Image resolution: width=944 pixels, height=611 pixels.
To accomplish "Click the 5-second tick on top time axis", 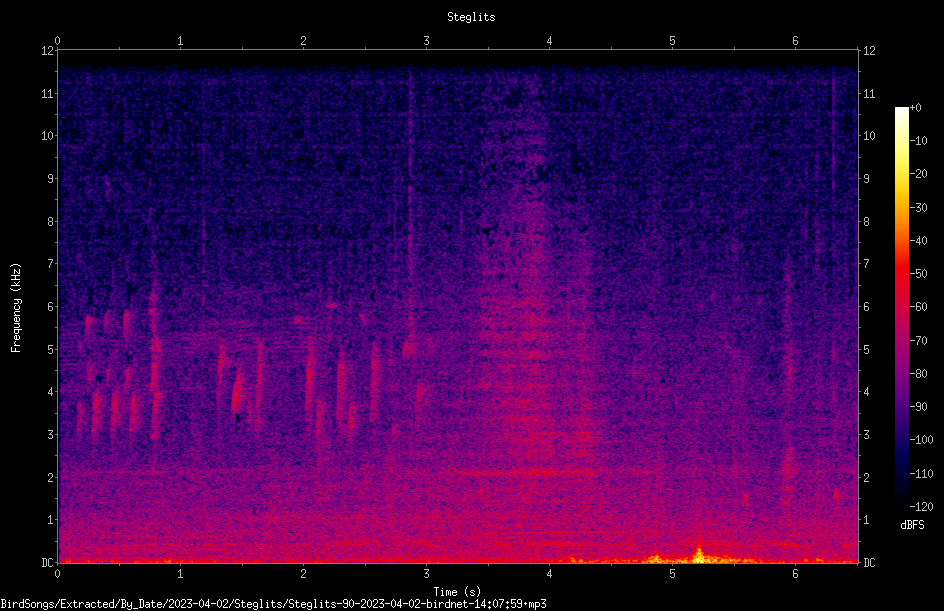I will click(x=672, y=41).
